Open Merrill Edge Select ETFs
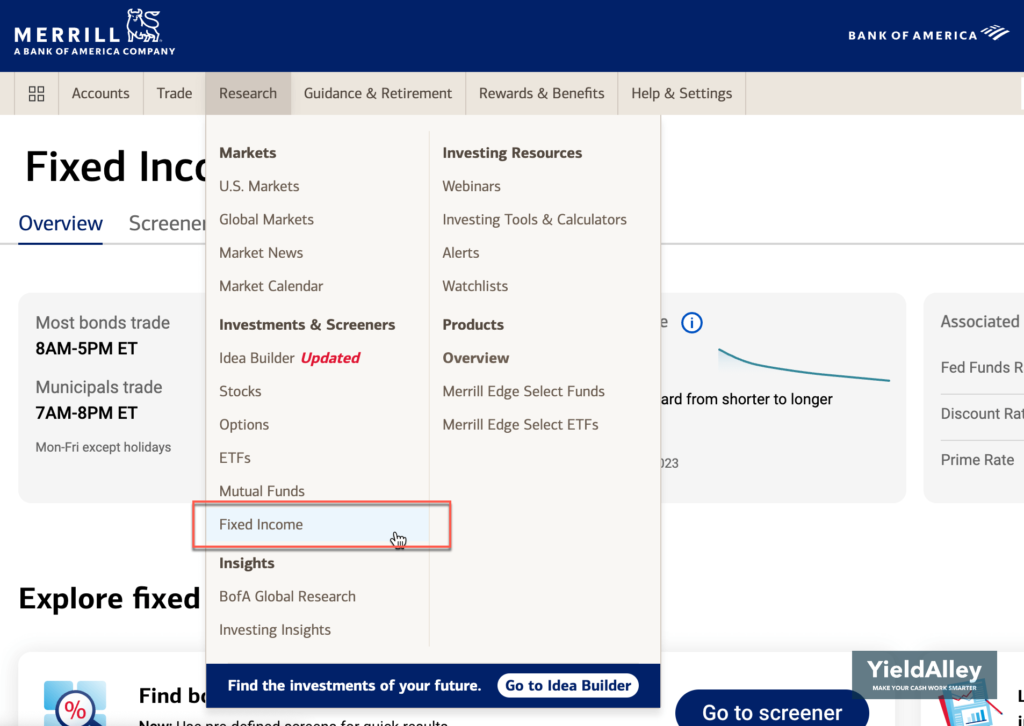The width and height of the screenshot is (1024, 726). pos(520,424)
